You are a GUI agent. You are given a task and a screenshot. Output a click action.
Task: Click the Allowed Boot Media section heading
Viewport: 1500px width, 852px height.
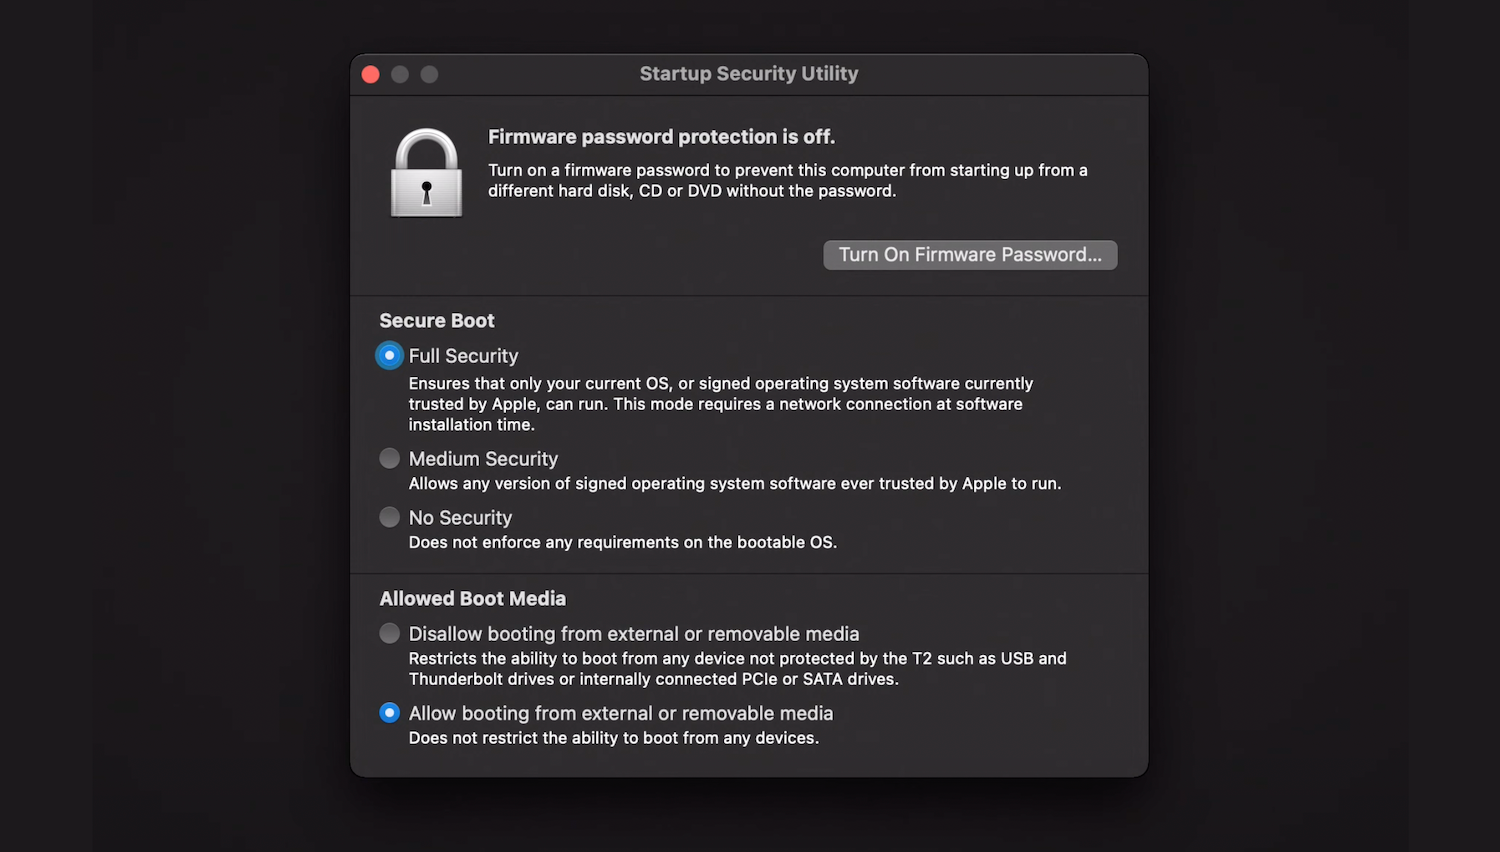(x=473, y=598)
